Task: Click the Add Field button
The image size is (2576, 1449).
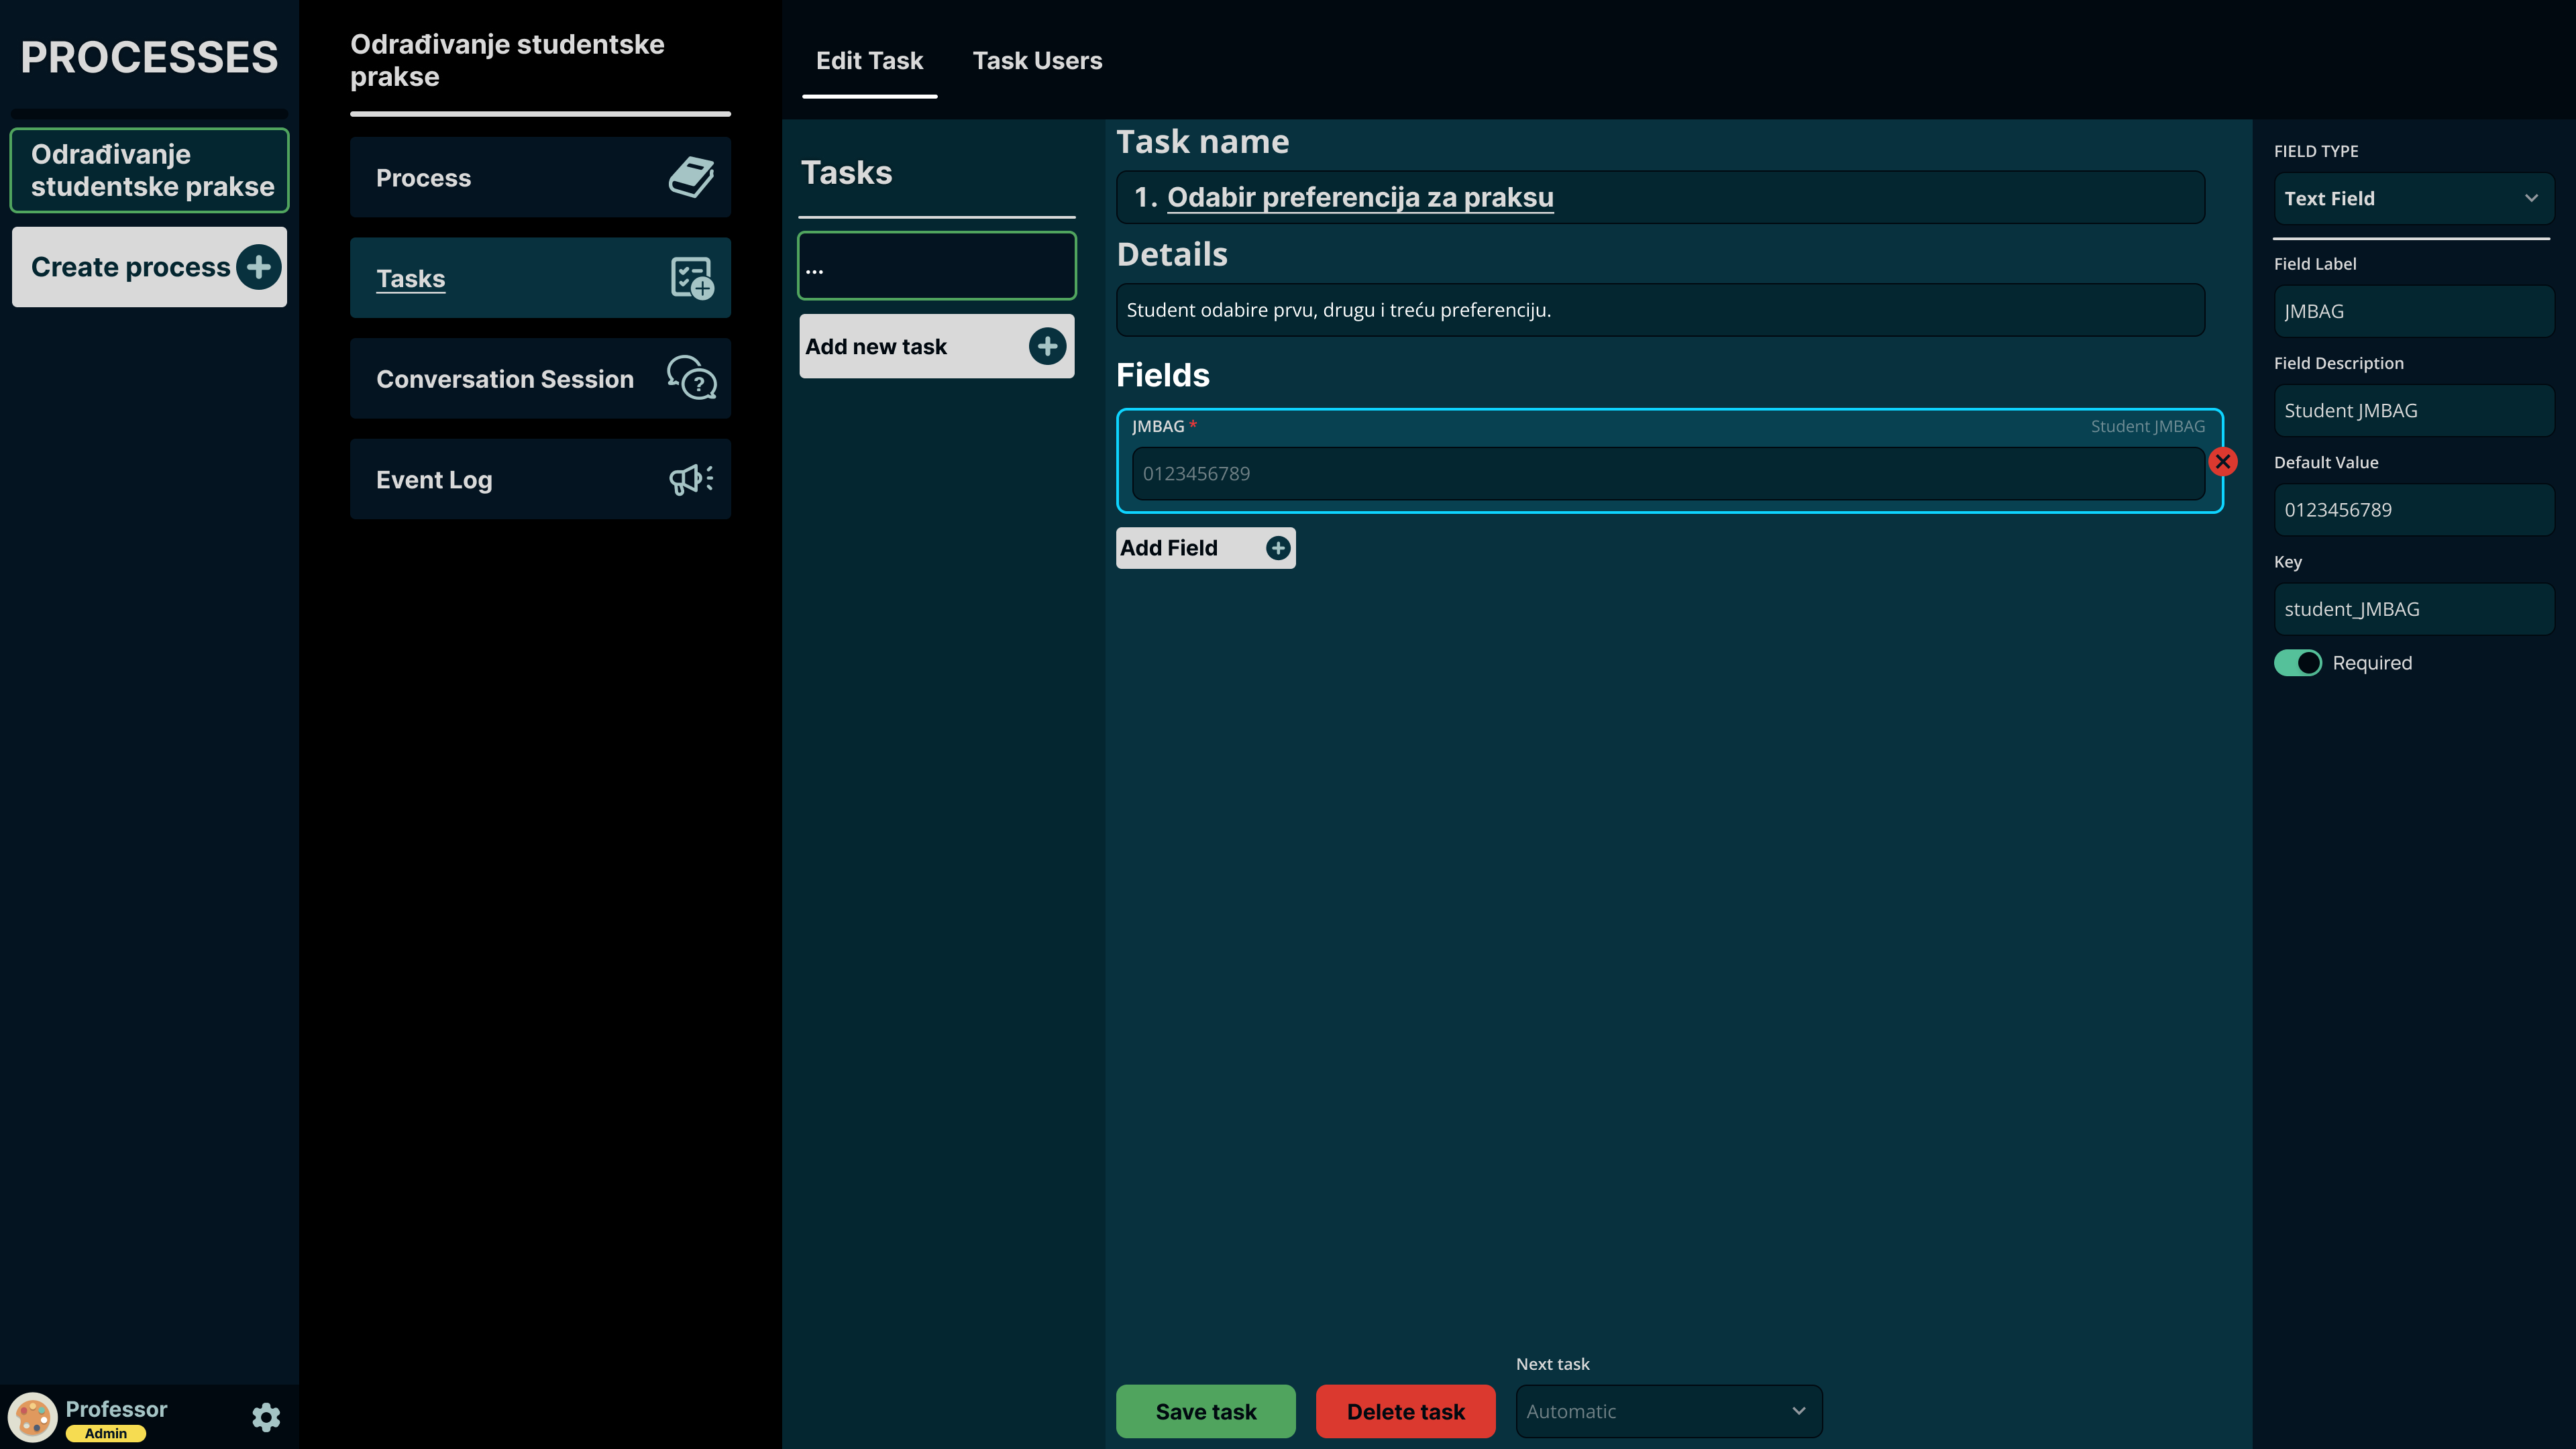Action: pos(1205,548)
